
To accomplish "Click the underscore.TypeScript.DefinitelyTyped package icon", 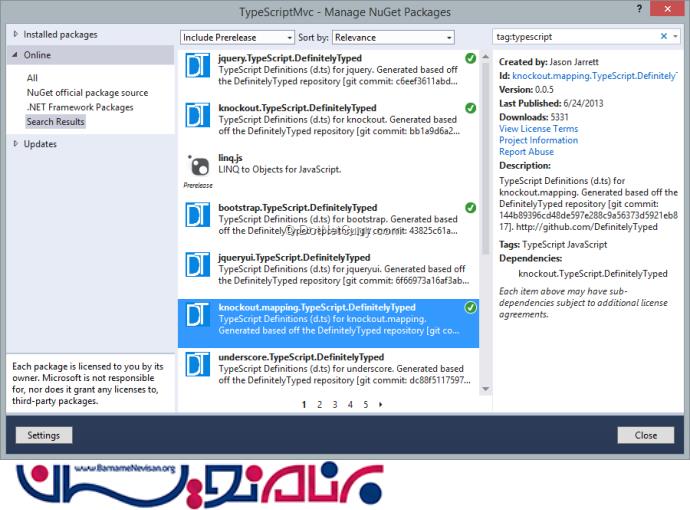I will click(198, 365).
